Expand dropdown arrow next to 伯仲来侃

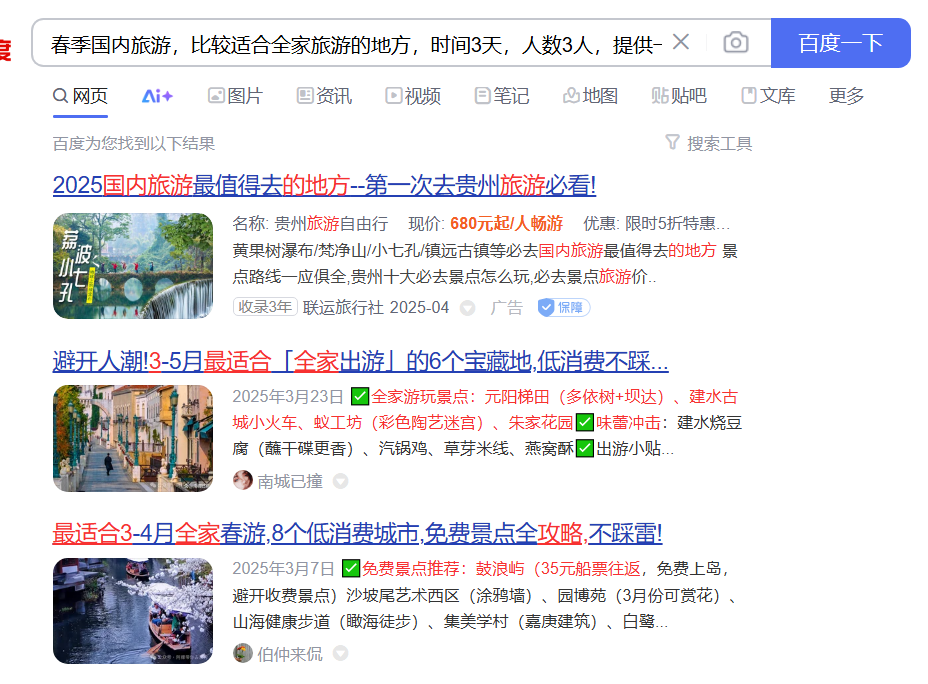pos(340,653)
